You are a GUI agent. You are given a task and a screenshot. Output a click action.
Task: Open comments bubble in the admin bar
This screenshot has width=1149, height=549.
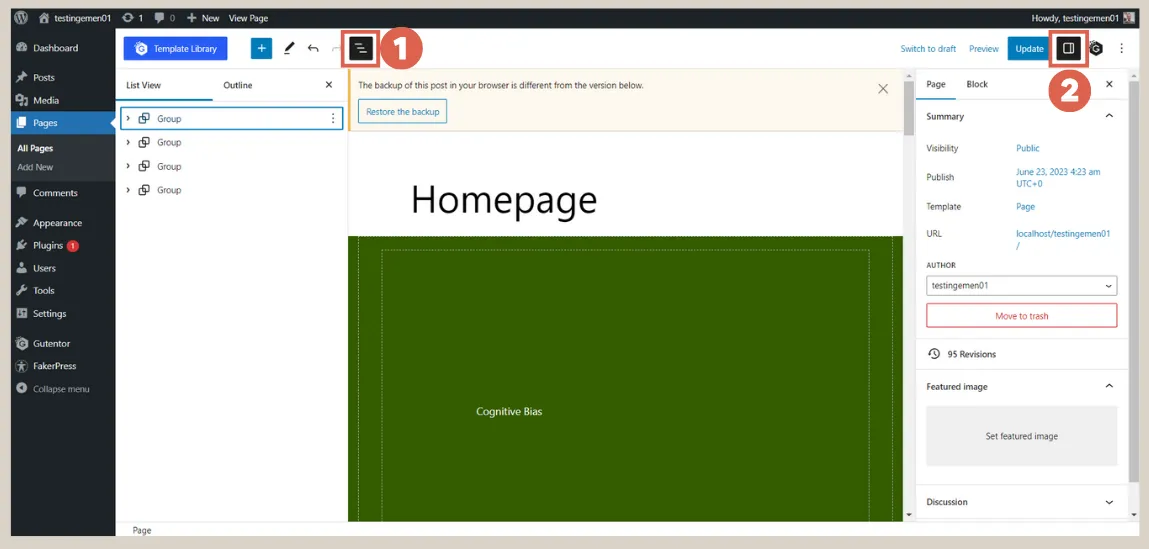click(165, 18)
